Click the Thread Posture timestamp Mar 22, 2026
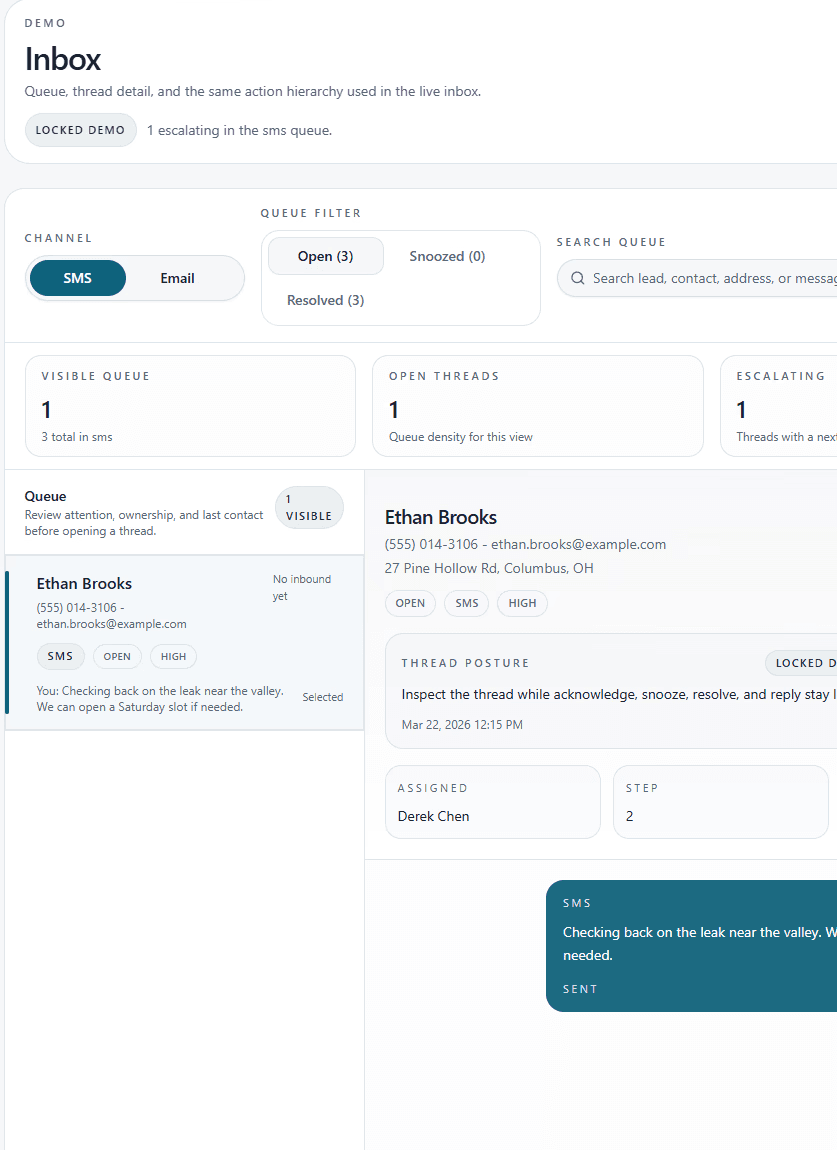This screenshot has width=837, height=1150. coord(462,725)
